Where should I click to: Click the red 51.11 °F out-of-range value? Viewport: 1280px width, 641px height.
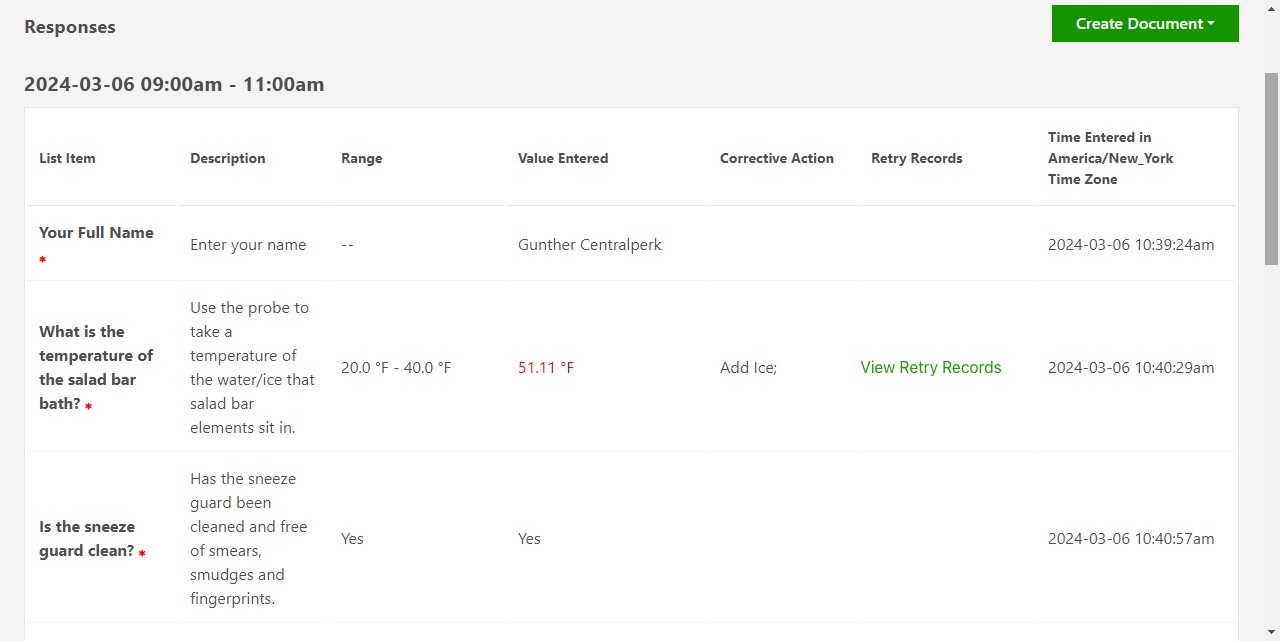click(545, 367)
